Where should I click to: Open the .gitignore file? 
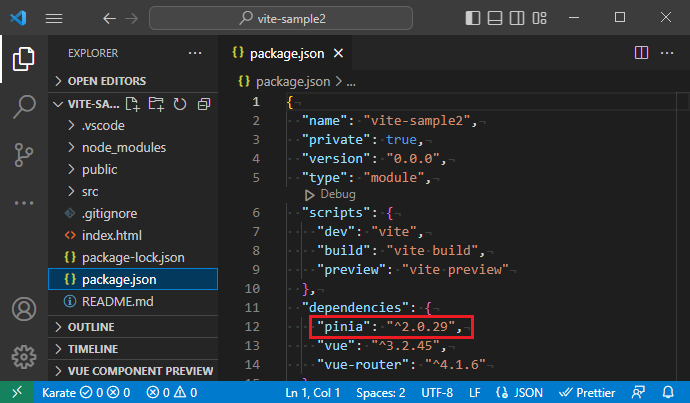pos(133,213)
